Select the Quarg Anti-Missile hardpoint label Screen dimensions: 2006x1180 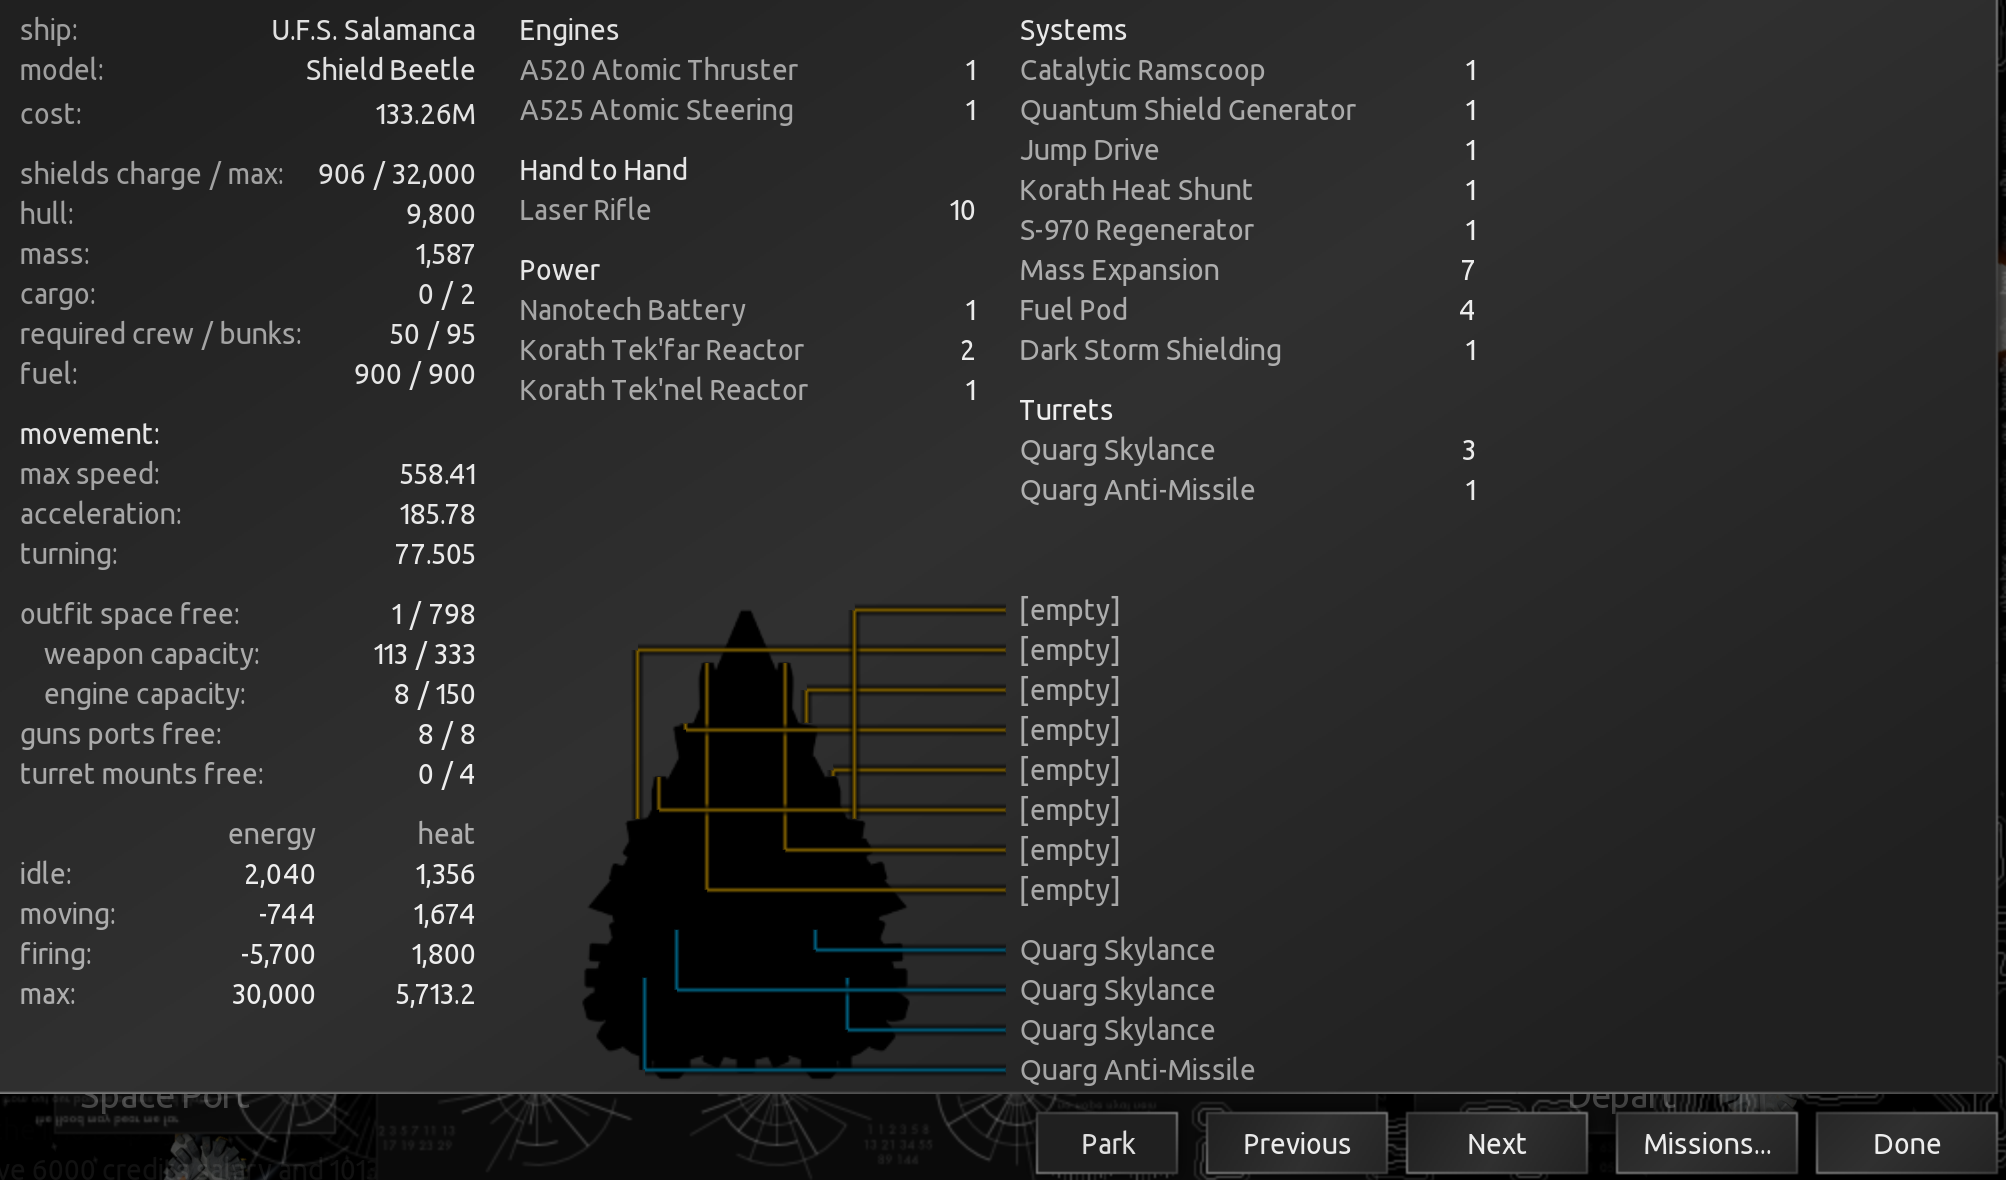(1137, 1070)
